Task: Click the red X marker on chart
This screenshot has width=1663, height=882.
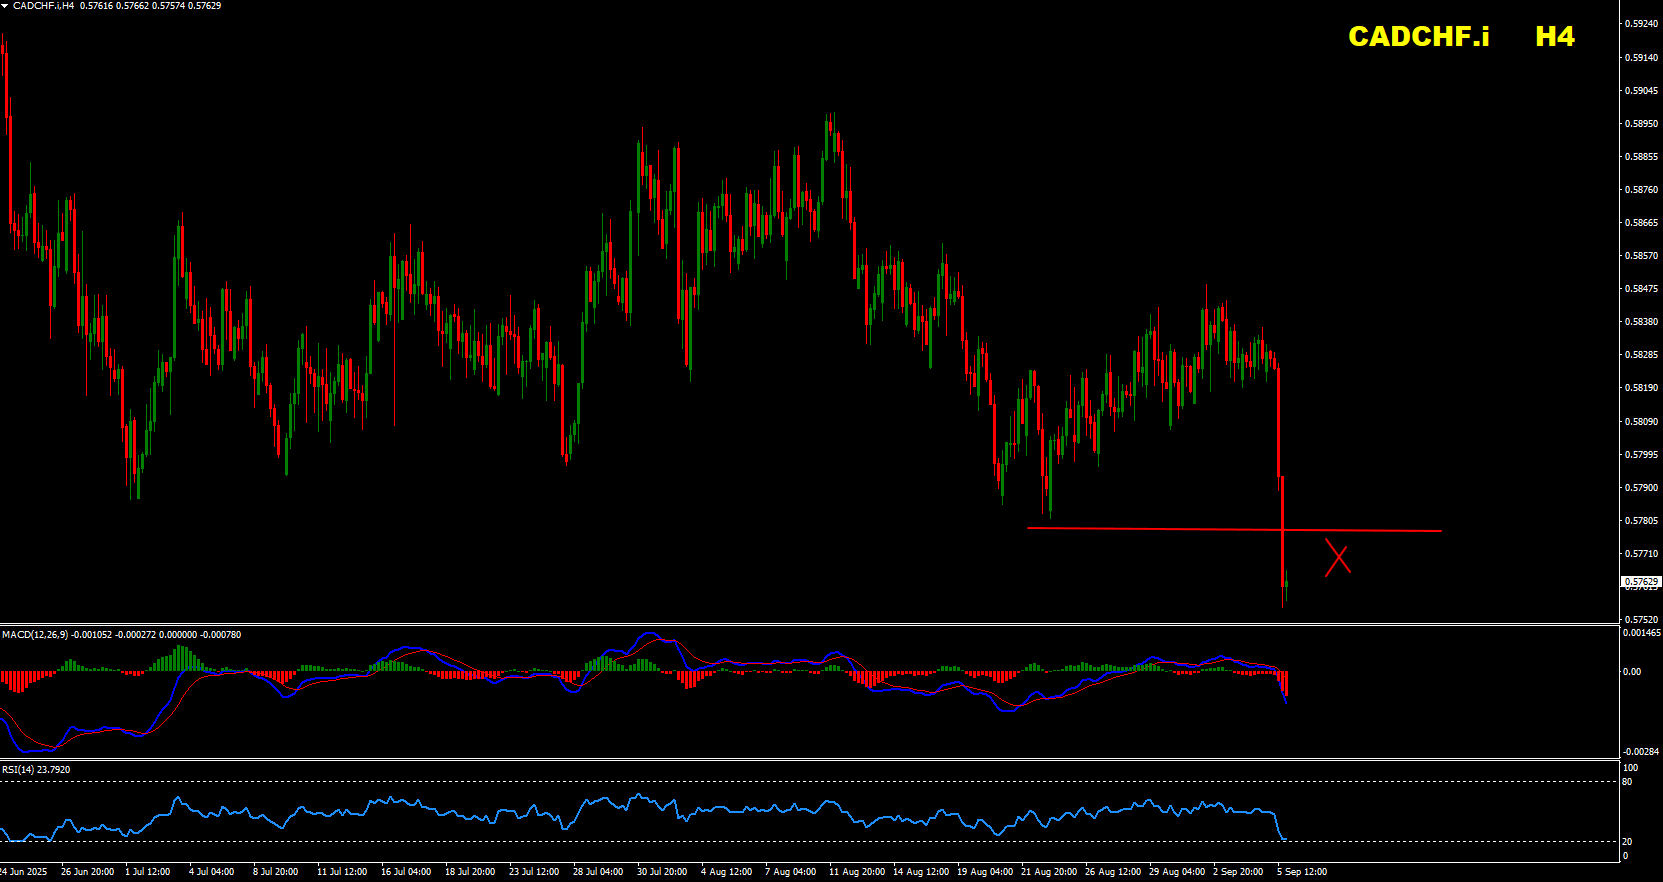Action: click(x=1338, y=558)
